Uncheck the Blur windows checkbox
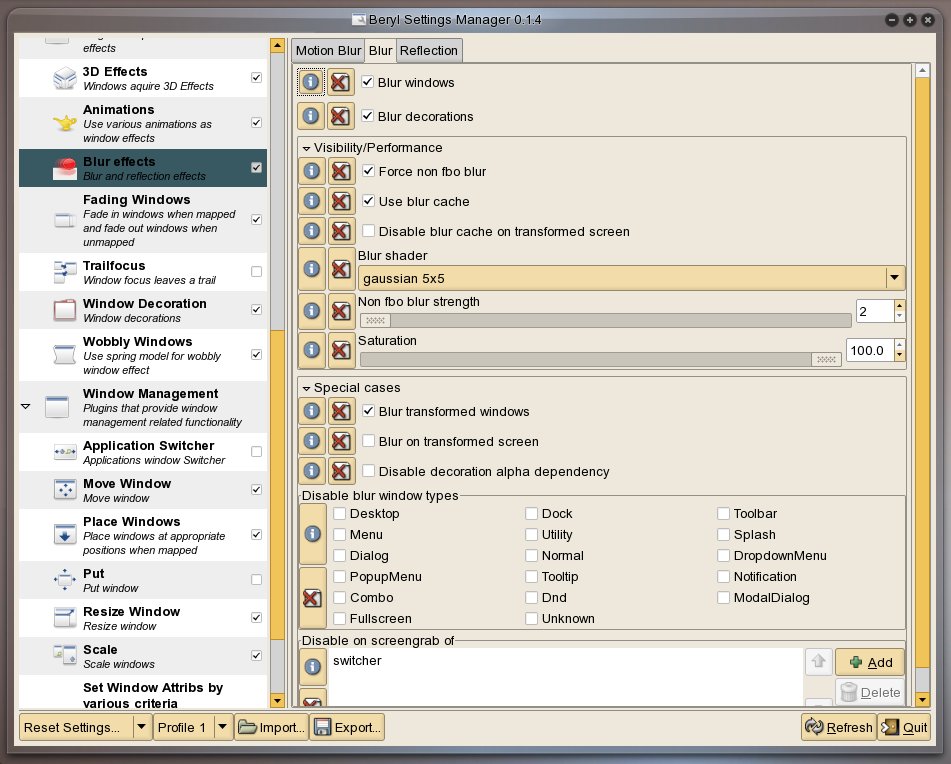Screen dimensions: 951x764 (368, 82)
